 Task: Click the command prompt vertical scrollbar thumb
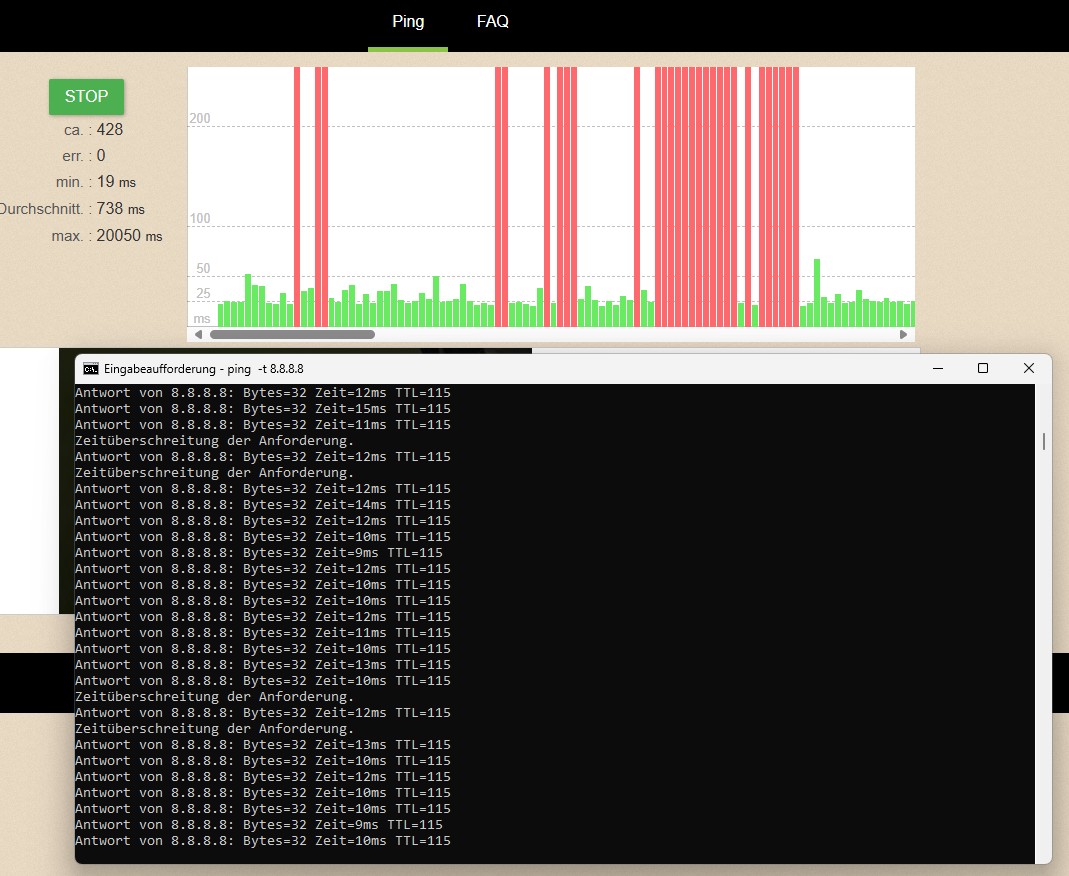tap(1043, 441)
